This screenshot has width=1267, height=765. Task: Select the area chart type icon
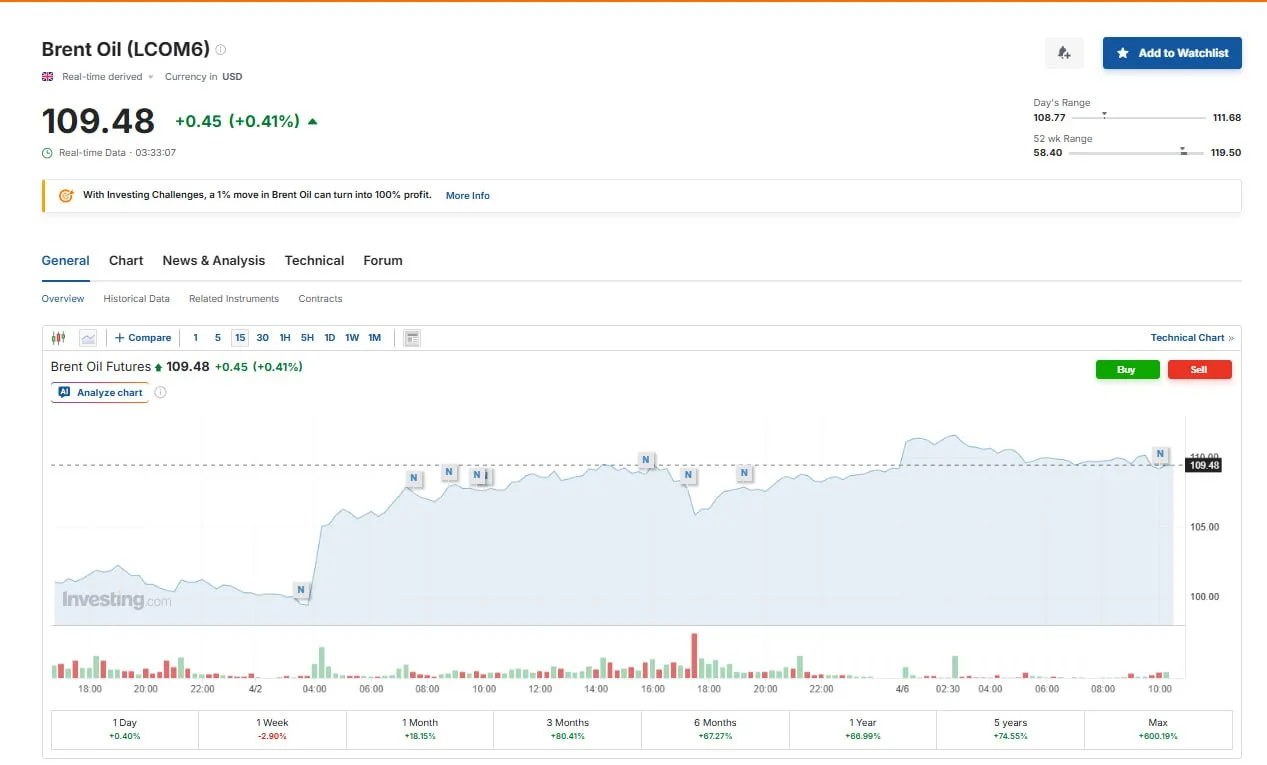(88, 338)
